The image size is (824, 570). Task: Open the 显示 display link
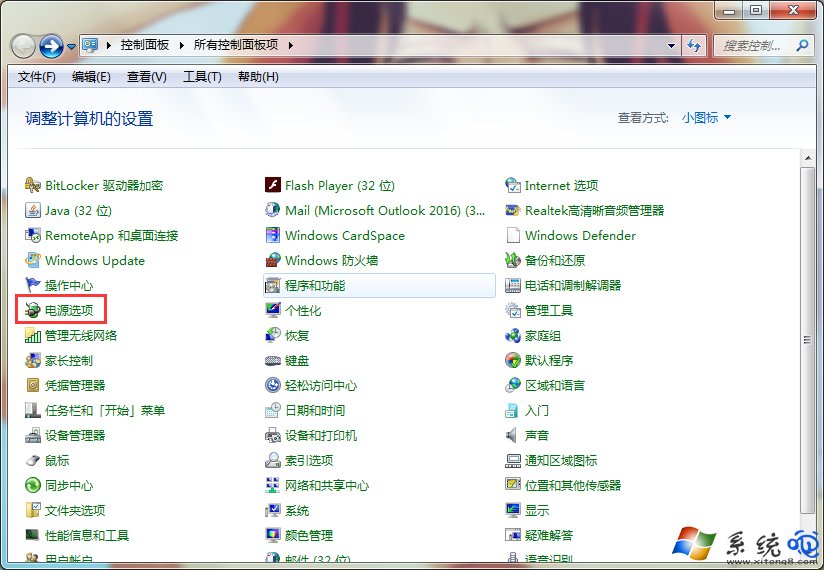pyautogui.click(x=537, y=510)
